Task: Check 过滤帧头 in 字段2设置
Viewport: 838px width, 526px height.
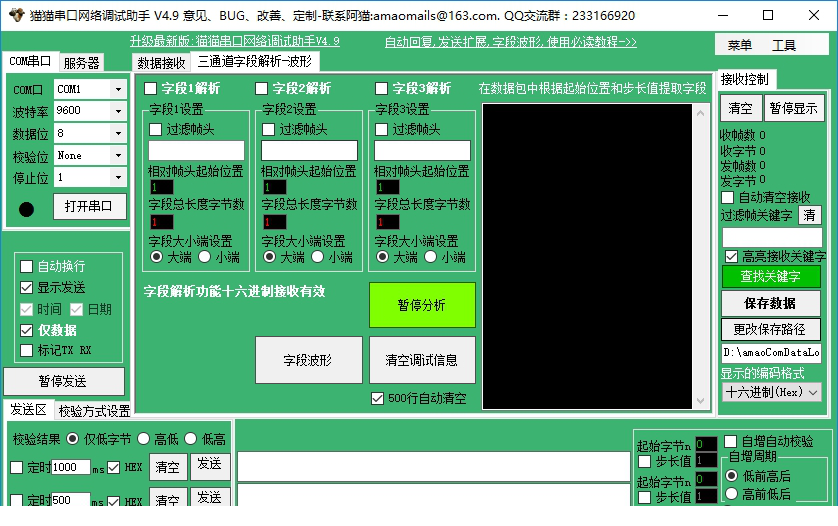Action: pyautogui.click(x=268, y=129)
